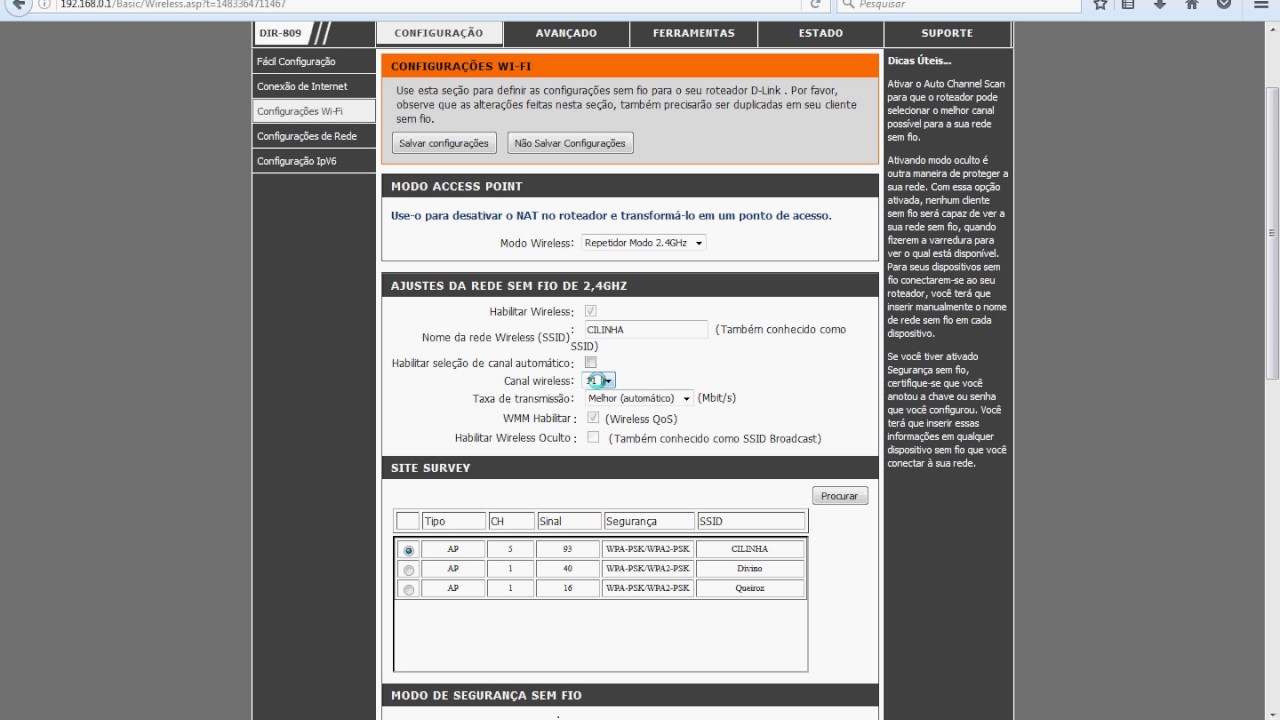Click the Não Salvar Configurações button
Image resolution: width=1280 pixels, height=720 pixels.
click(x=570, y=143)
